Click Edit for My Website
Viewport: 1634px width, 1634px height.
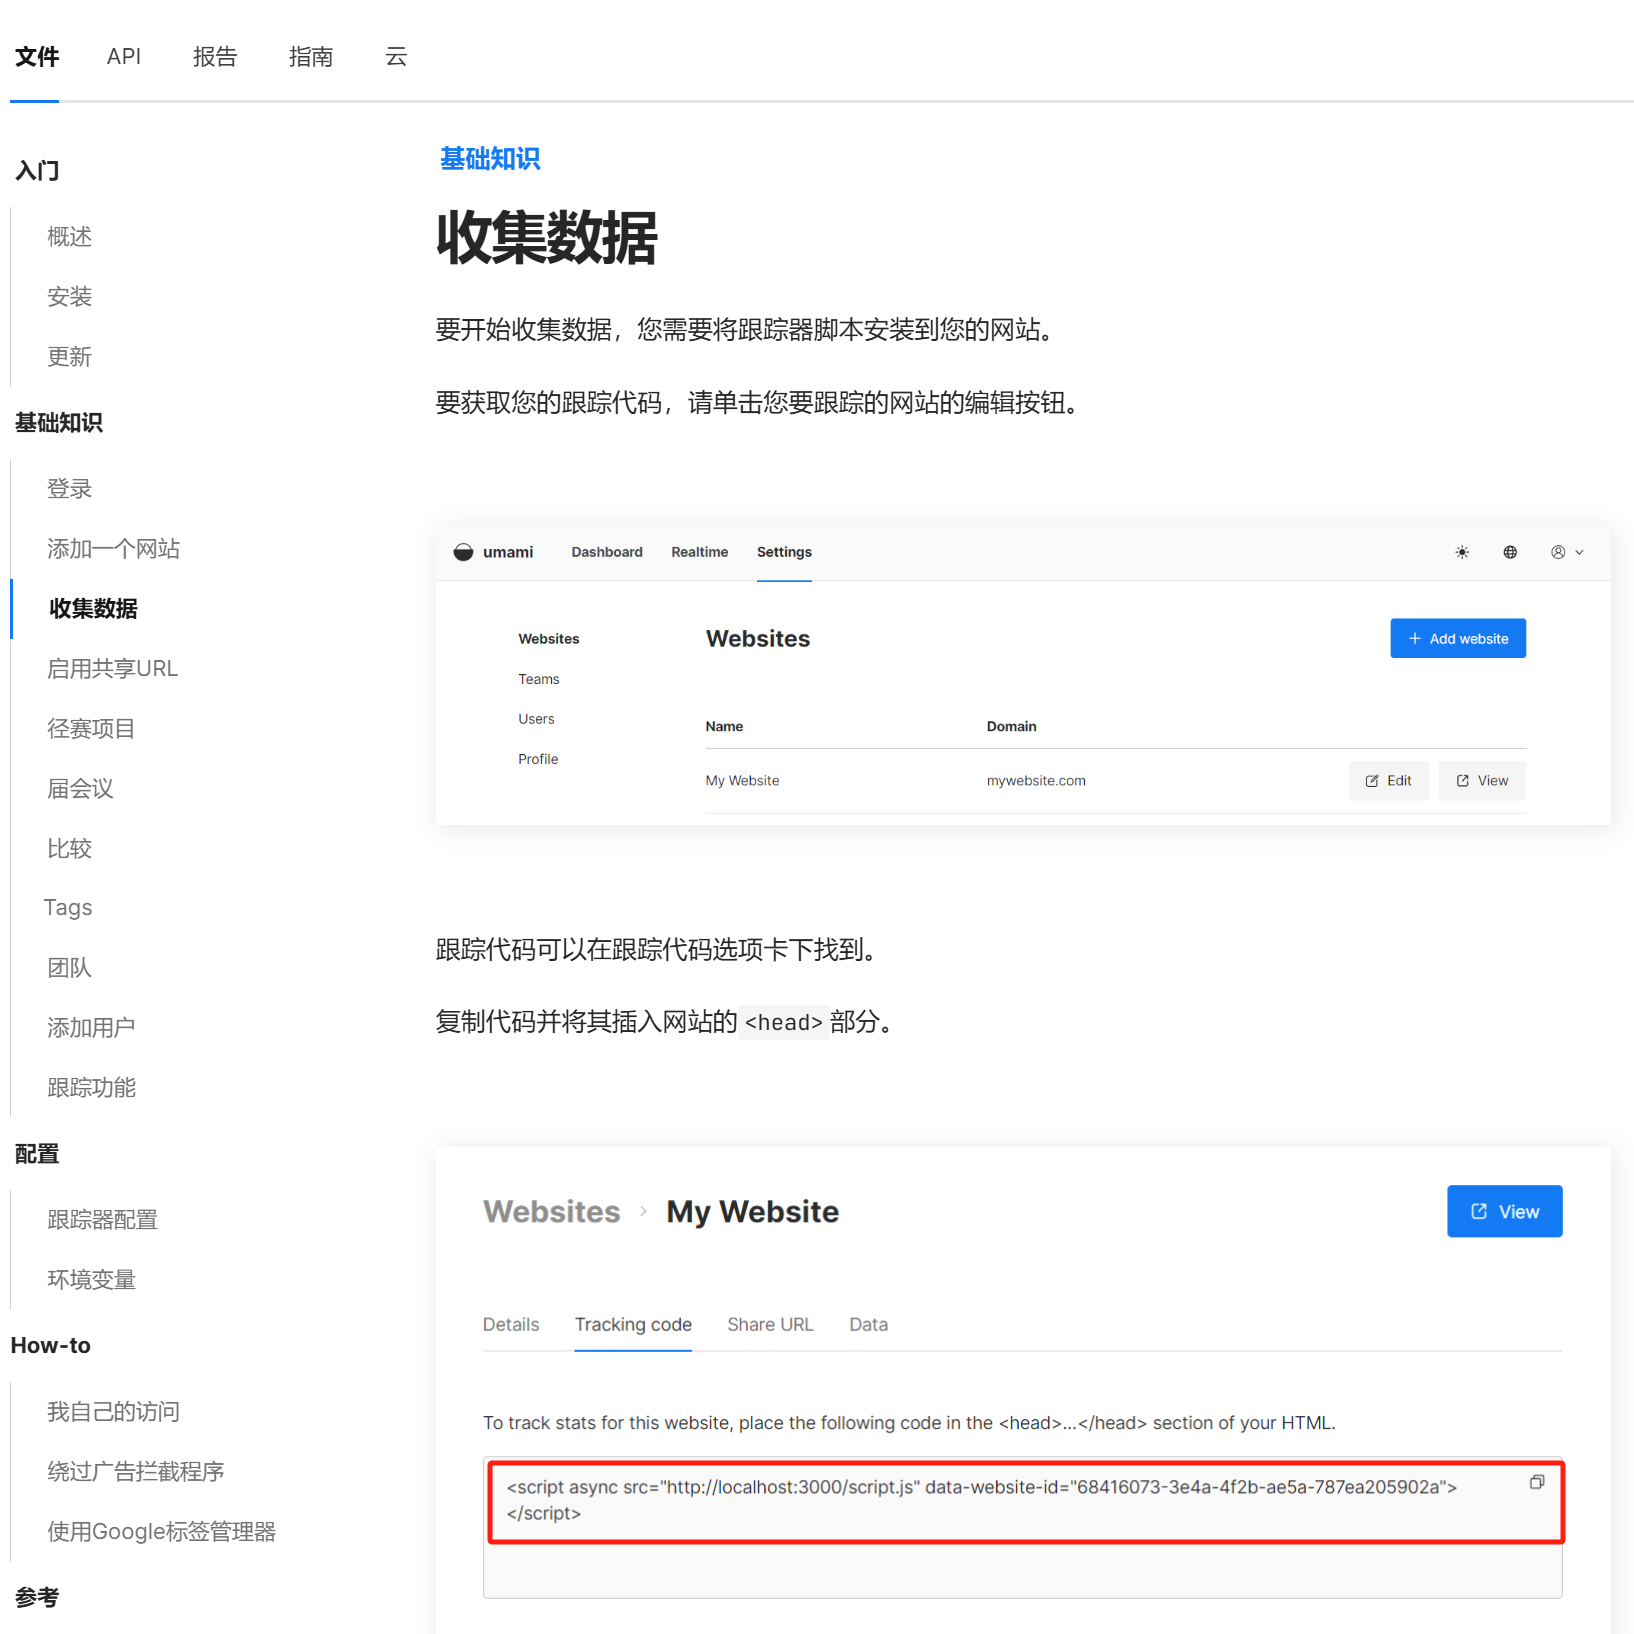(1389, 781)
